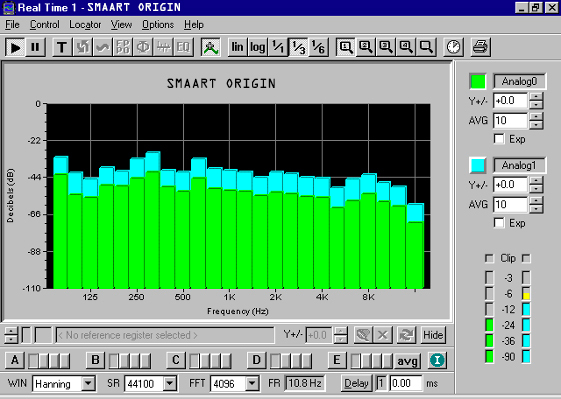The width and height of the screenshot is (561, 399).
Task: Open the Options menu
Action: click(x=158, y=25)
